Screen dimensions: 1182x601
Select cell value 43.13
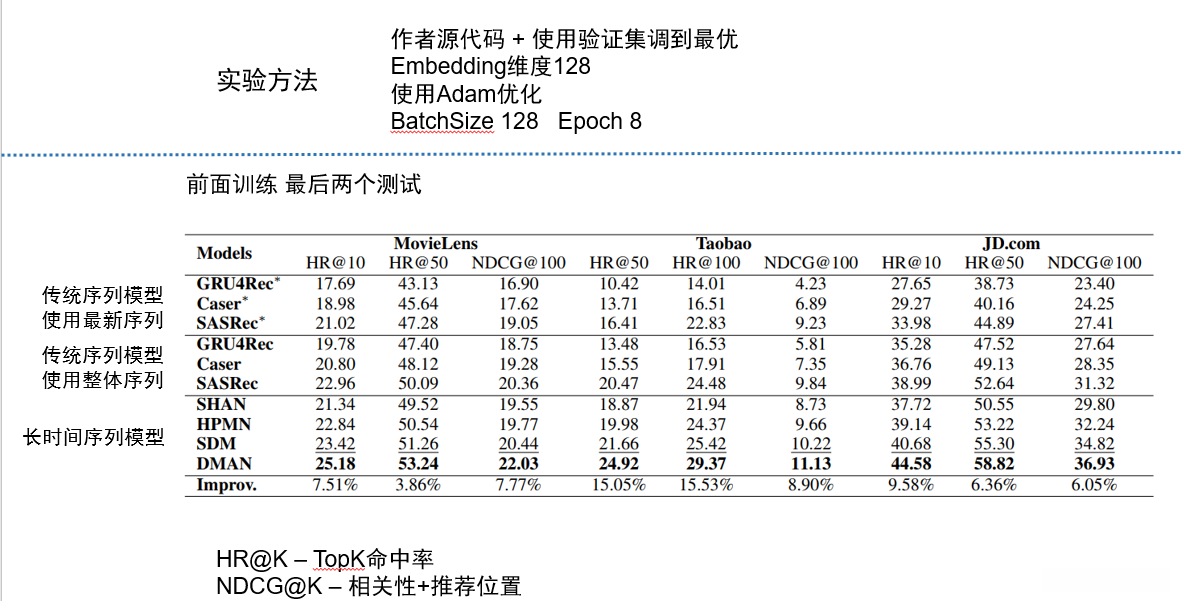(418, 284)
